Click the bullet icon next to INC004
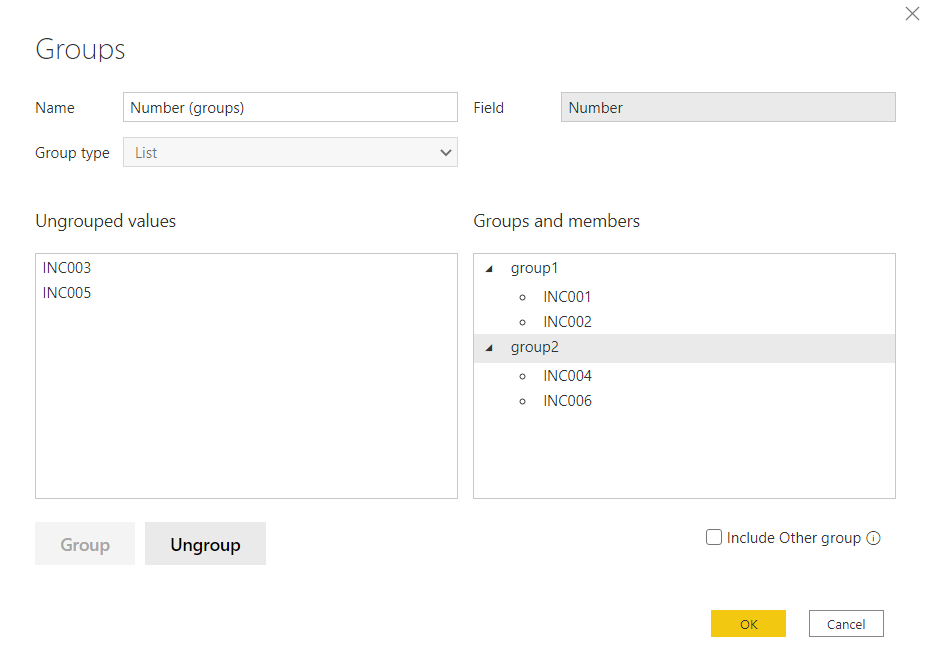The image size is (925, 669). (523, 375)
